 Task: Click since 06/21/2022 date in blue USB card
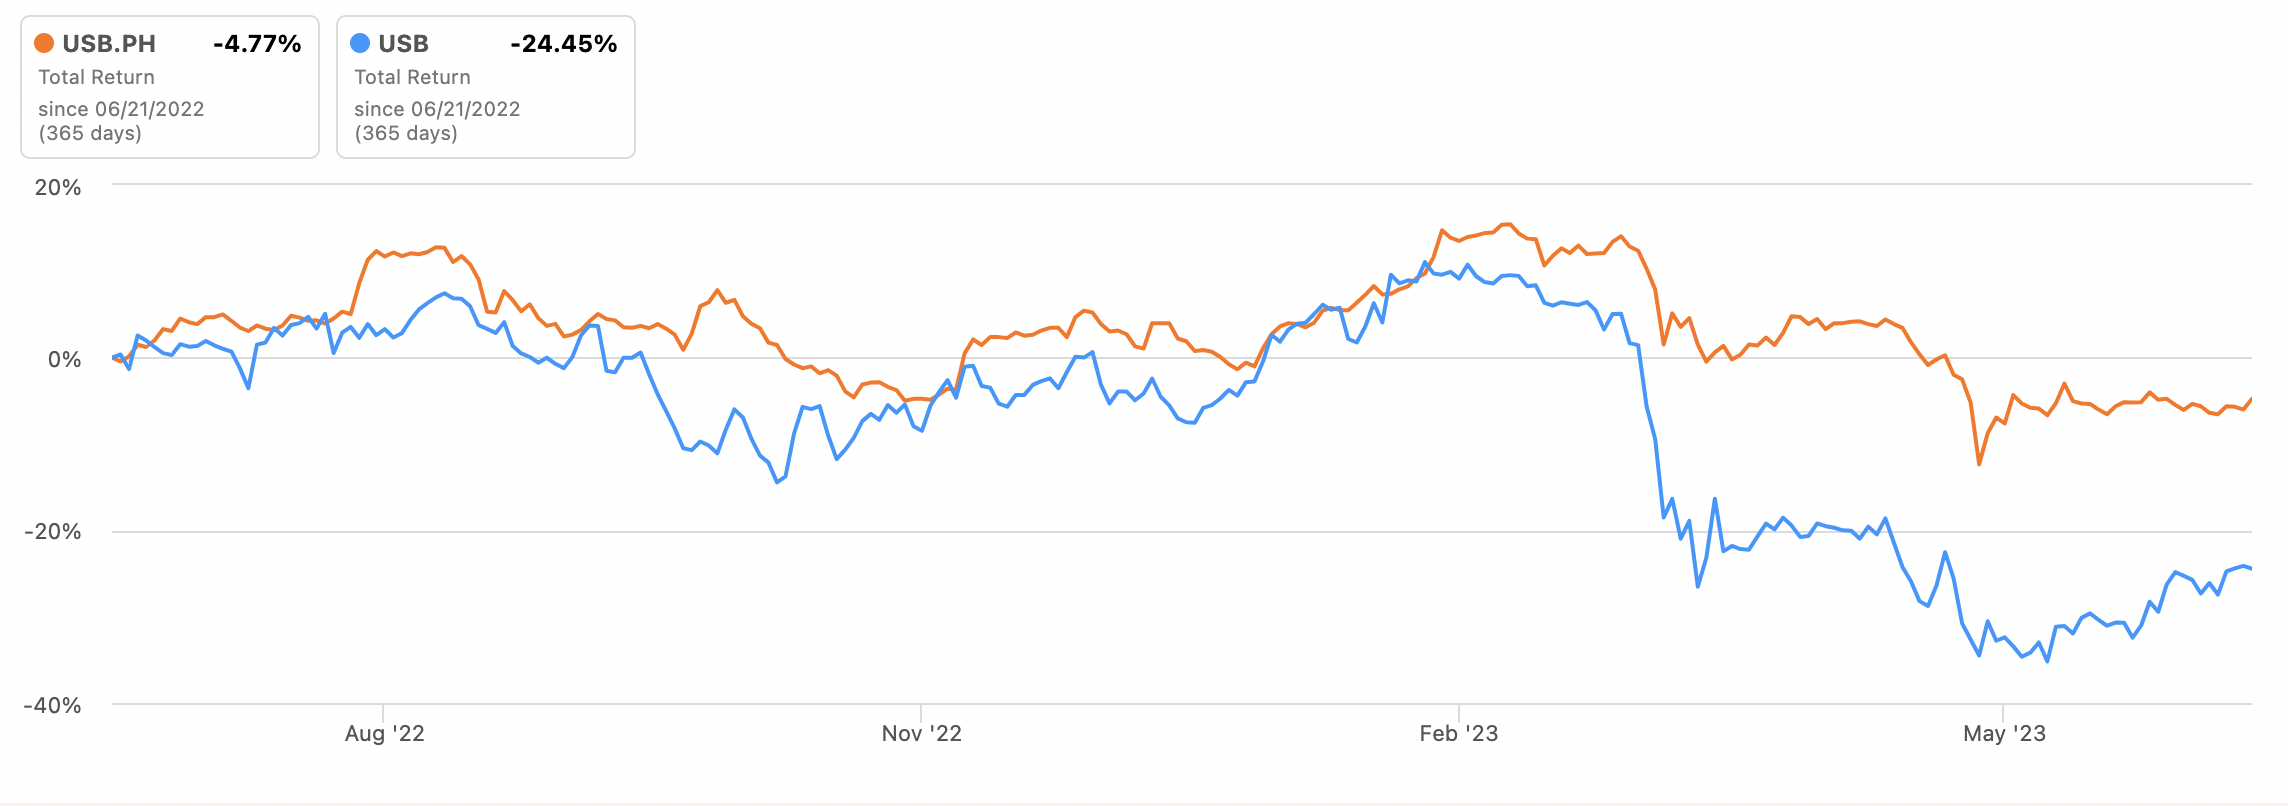pyautogui.click(x=437, y=109)
